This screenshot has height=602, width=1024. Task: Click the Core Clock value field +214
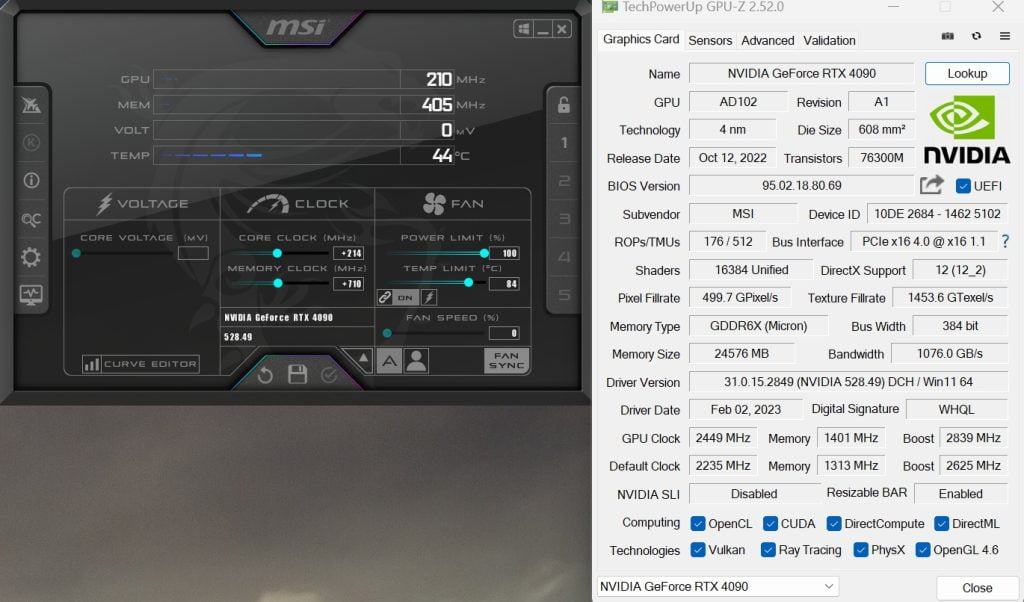click(x=349, y=253)
